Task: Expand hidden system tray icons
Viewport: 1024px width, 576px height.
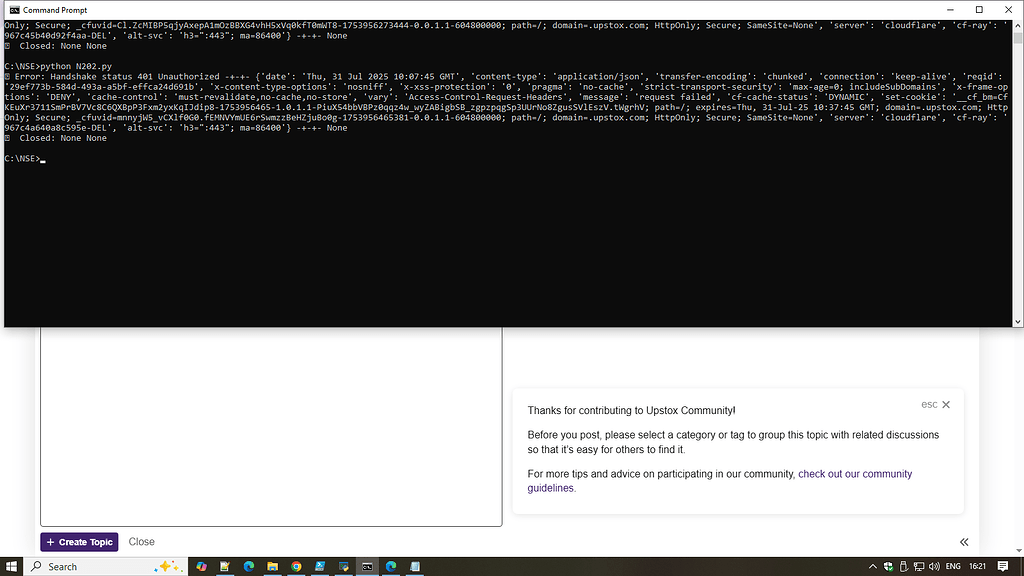Action: 873,566
